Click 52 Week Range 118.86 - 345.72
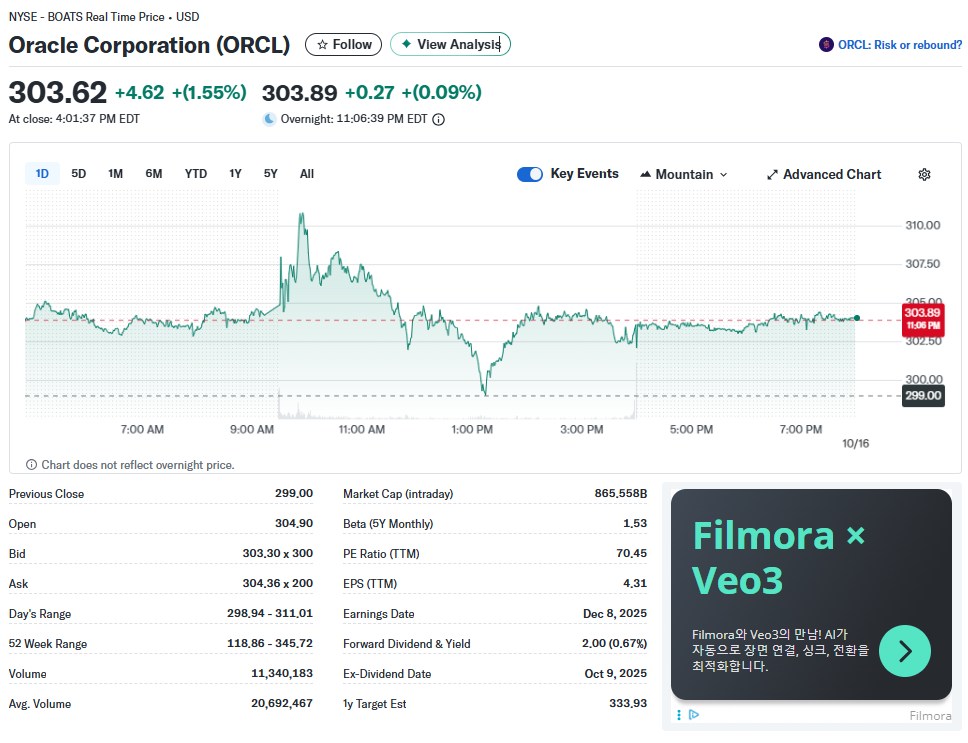968x743 pixels. 270,643
